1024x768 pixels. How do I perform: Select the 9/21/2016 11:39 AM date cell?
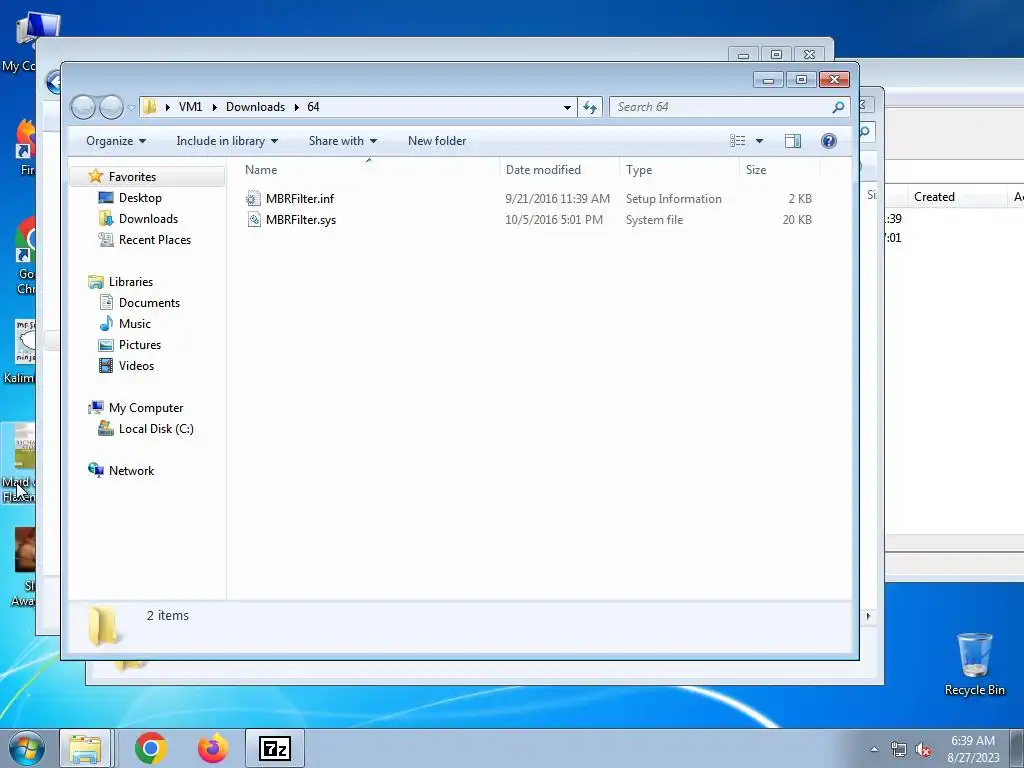557,199
